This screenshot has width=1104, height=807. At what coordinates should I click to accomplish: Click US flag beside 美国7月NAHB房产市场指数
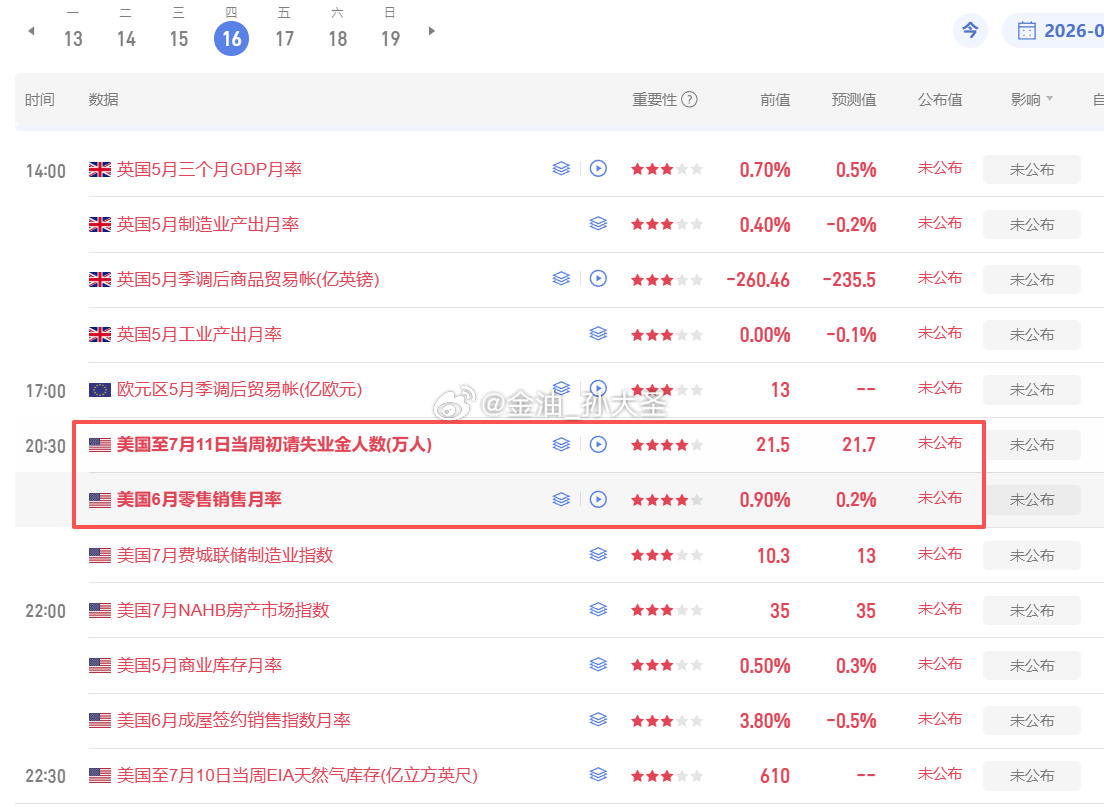pos(100,611)
